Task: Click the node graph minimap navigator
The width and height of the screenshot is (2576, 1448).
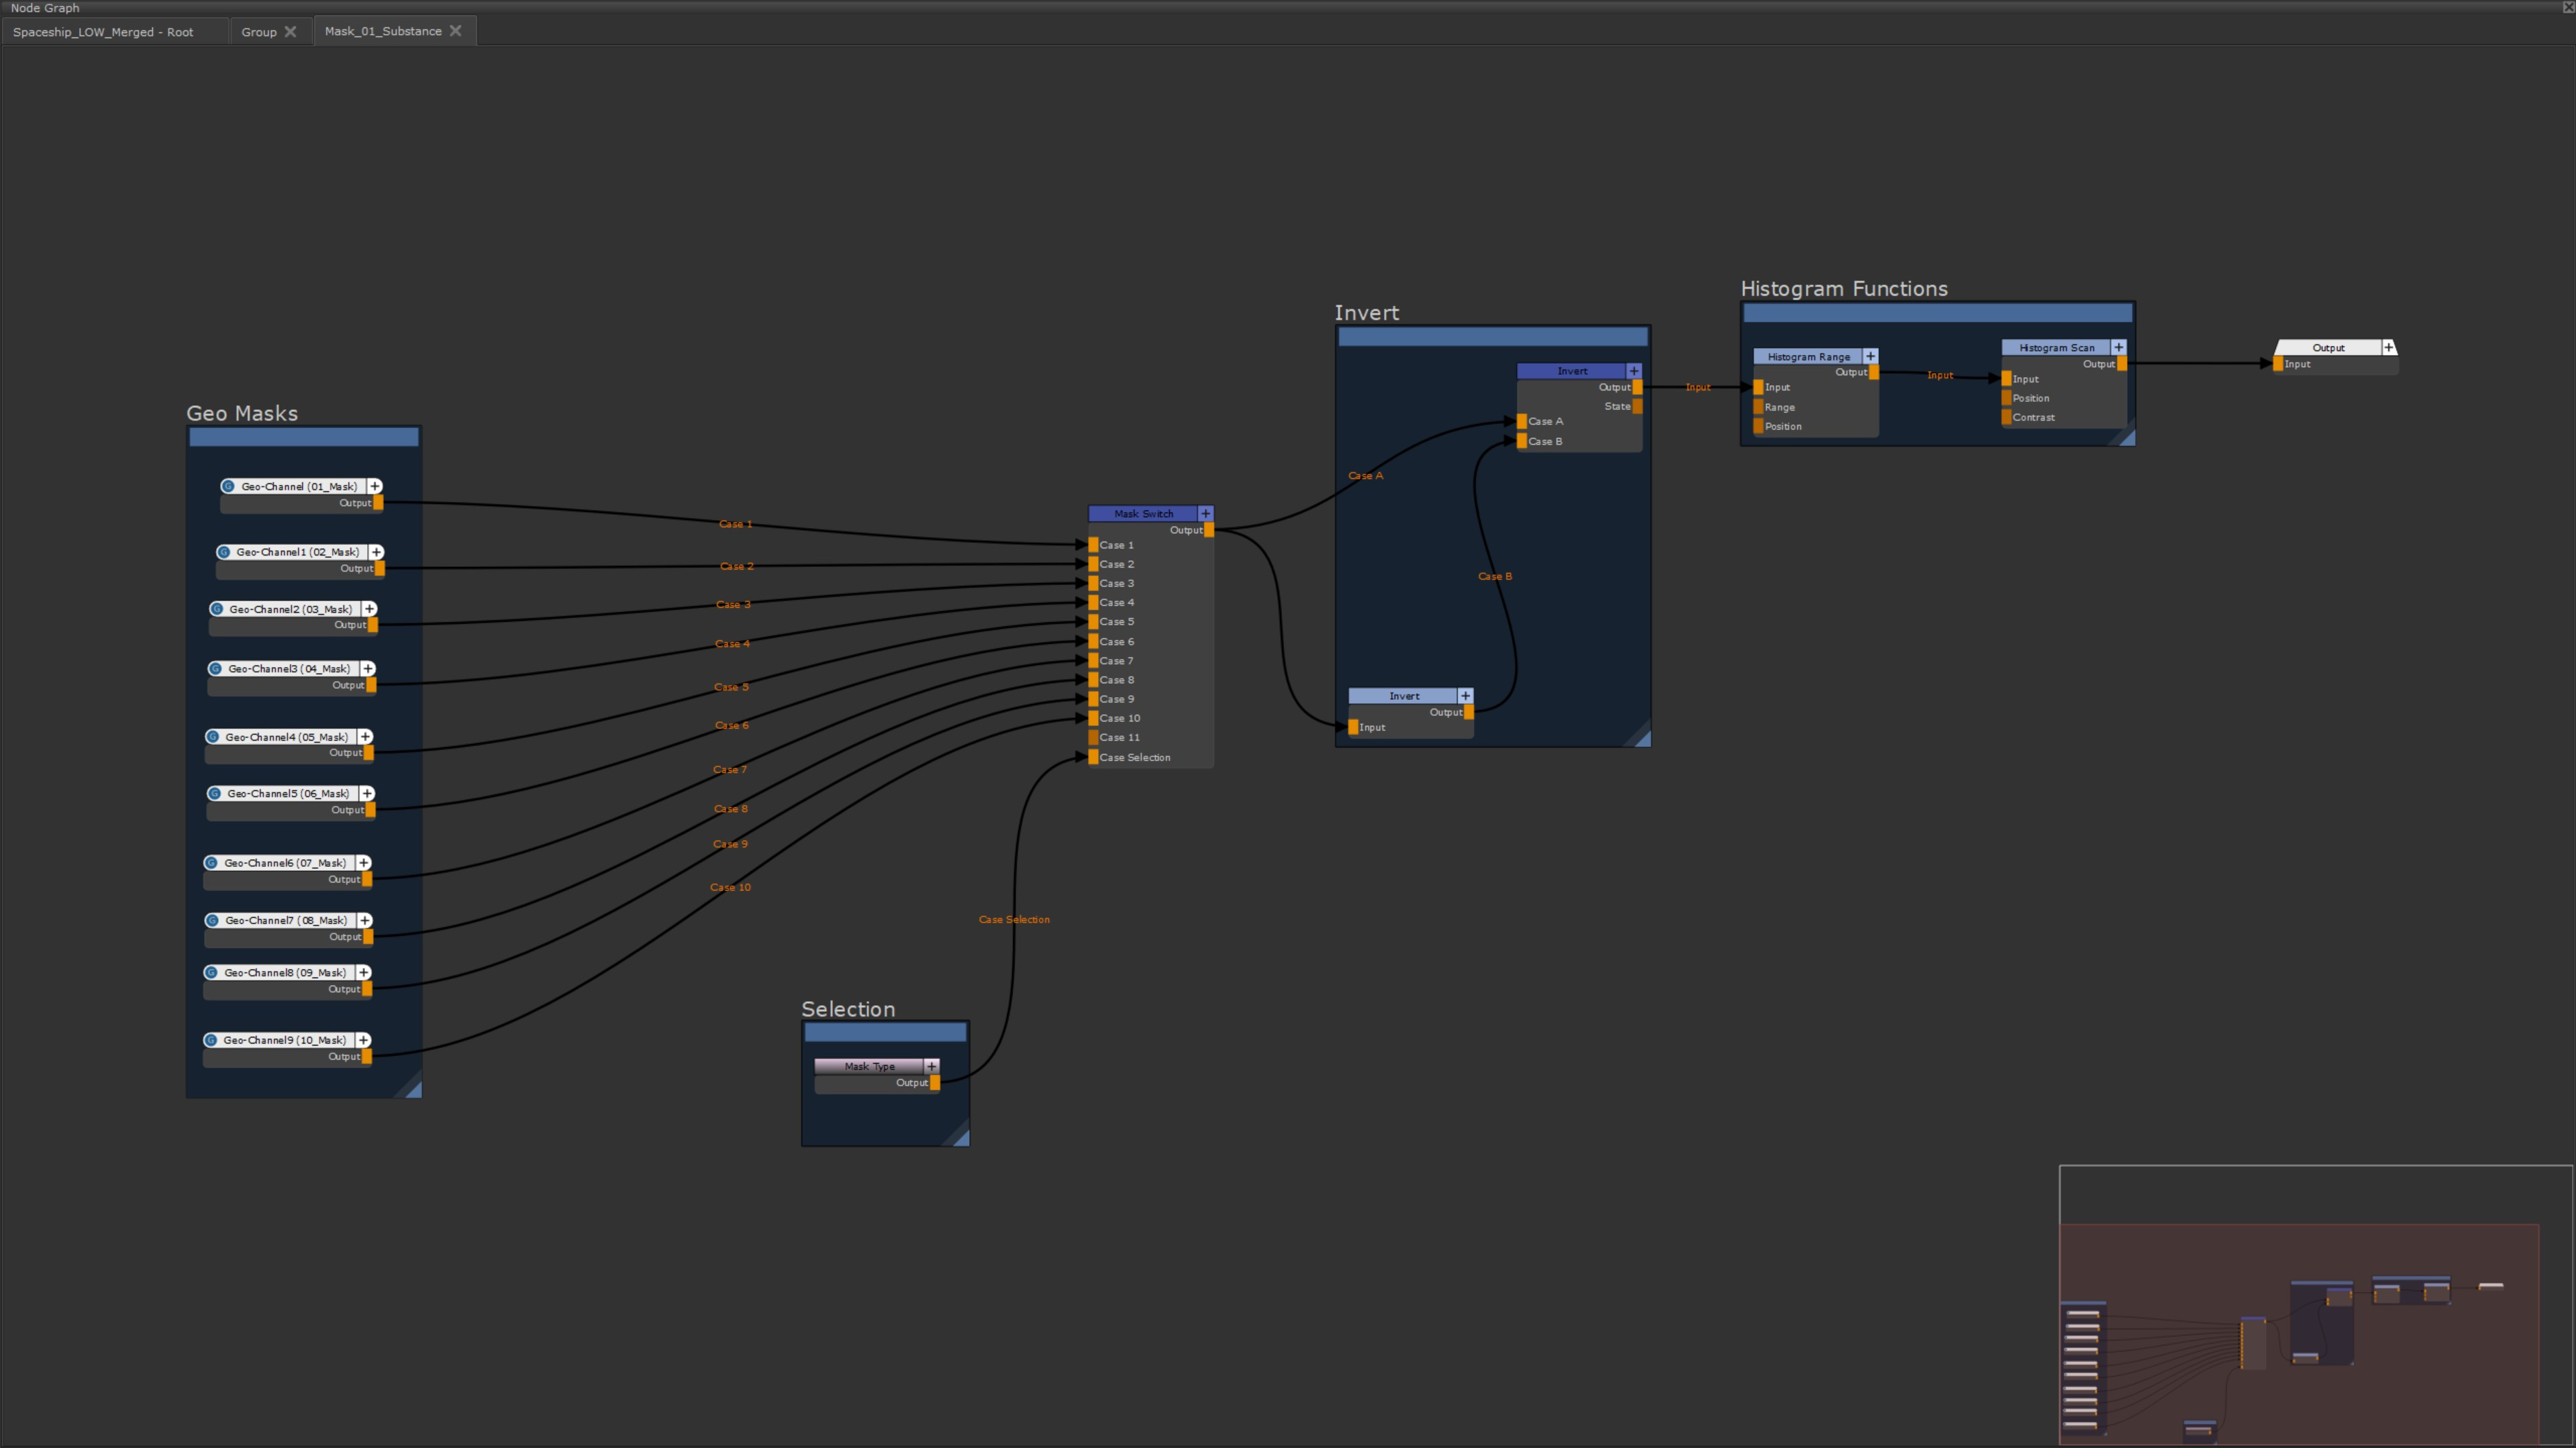Action: (x=2317, y=1305)
